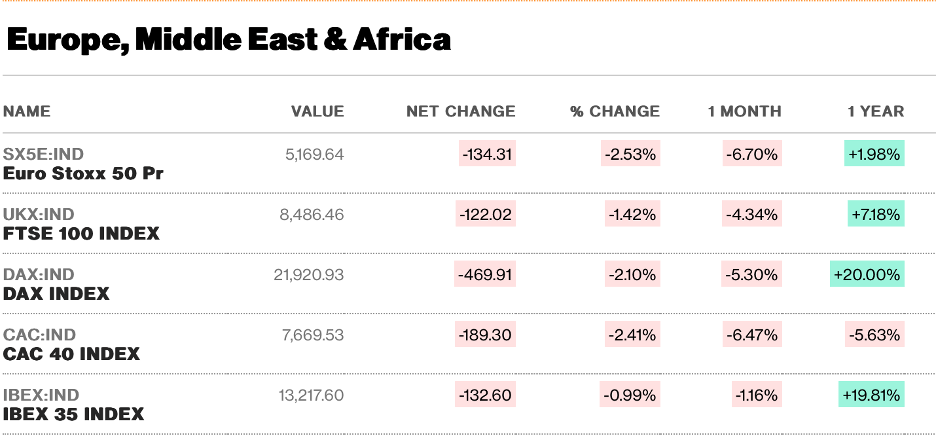This screenshot has width=936, height=436.
Task: Click the IBEX:IND ticker symbol
Action: [41, 394]
